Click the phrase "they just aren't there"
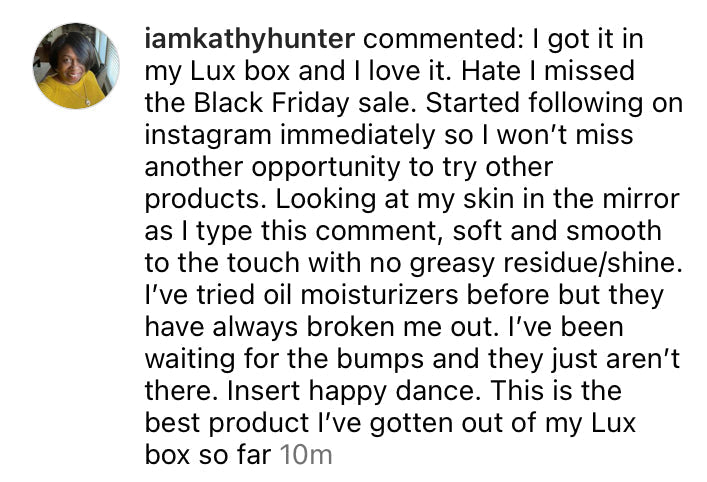 [540, 359]
